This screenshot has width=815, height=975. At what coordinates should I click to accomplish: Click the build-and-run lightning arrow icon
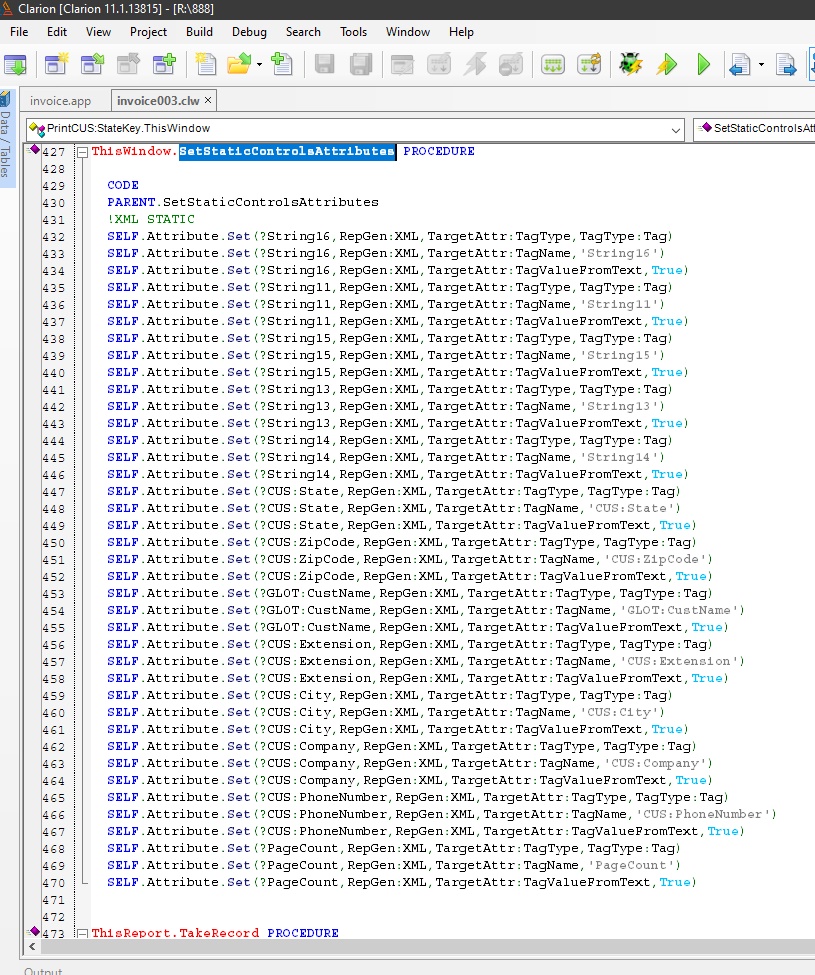[666, 65]
